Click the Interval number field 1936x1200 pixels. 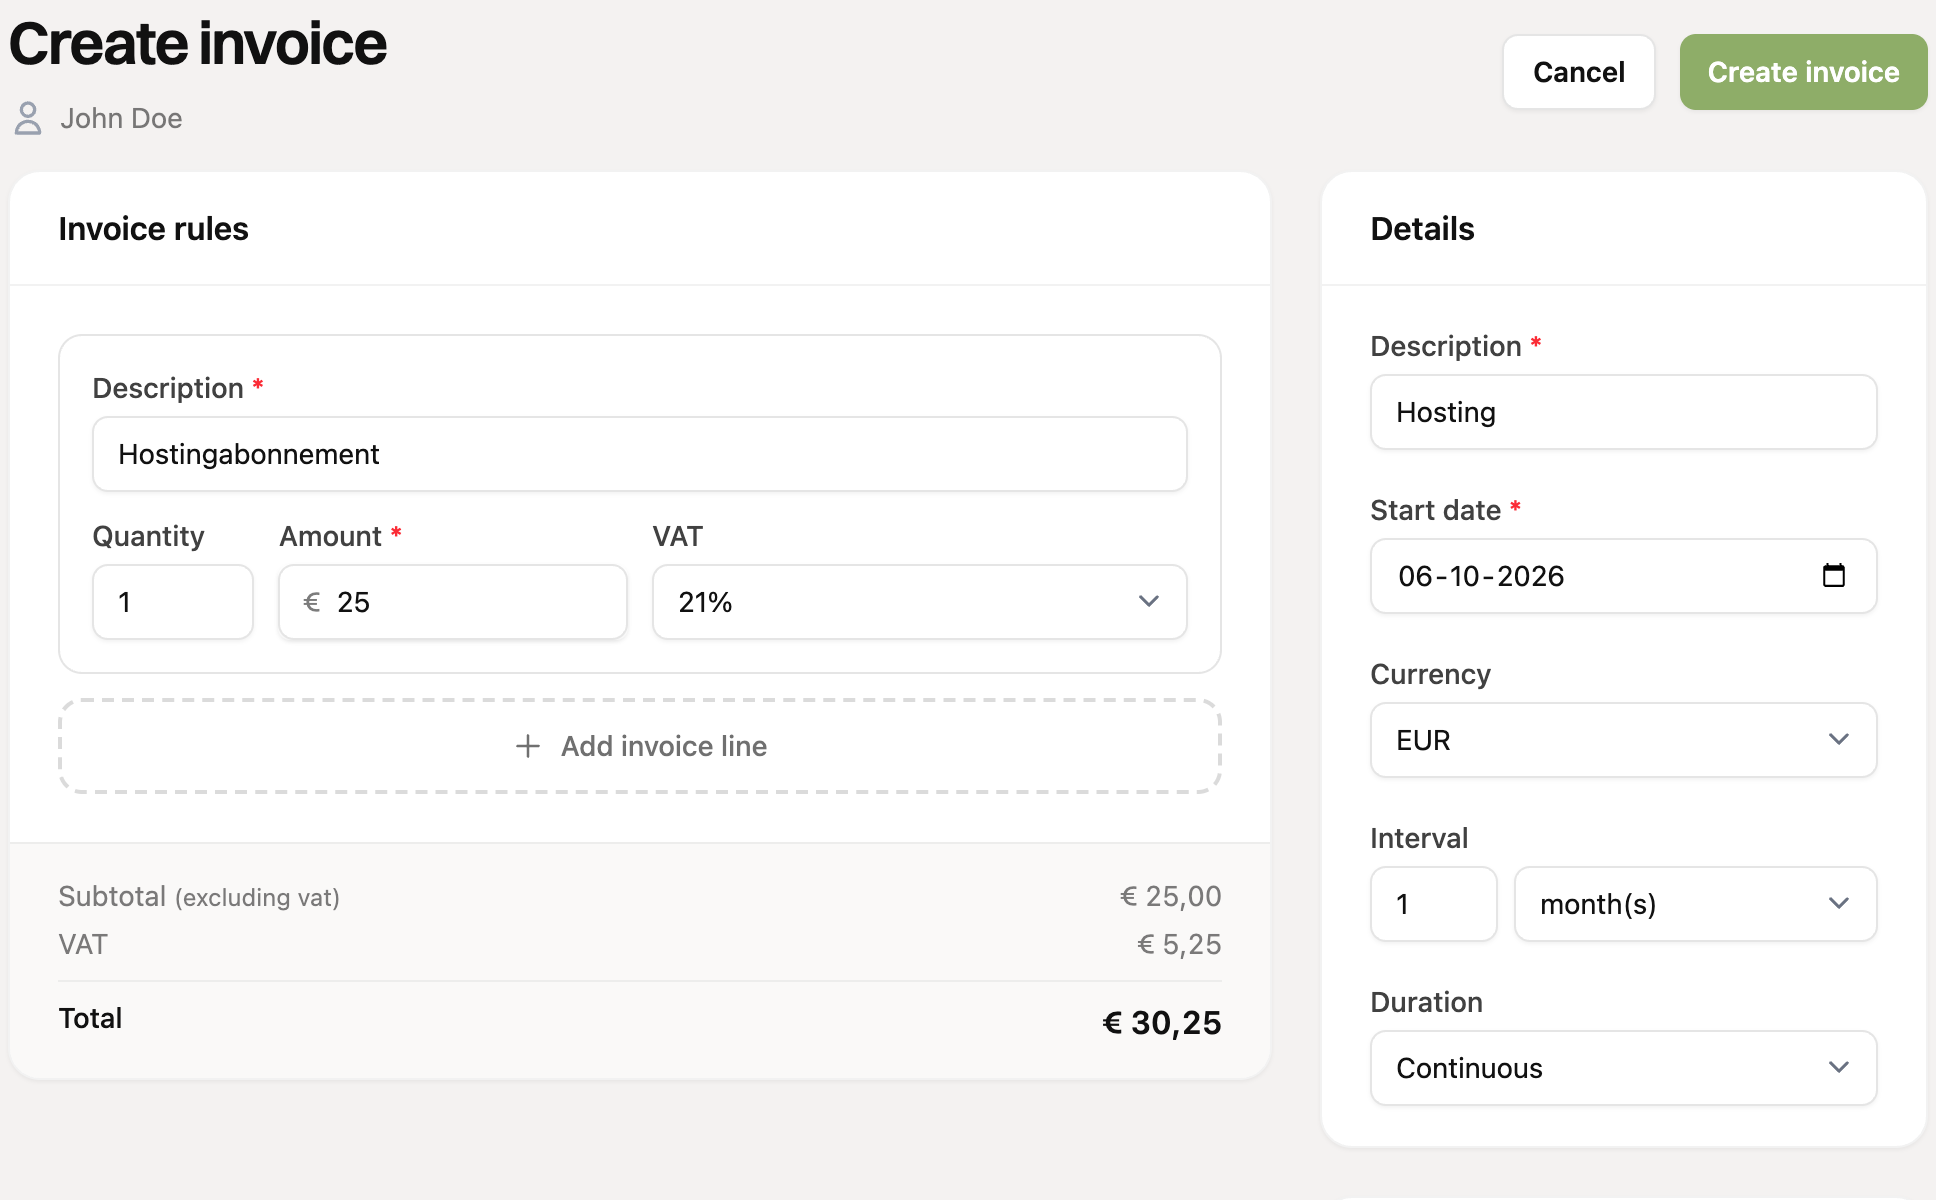pyautogui.click(x=1434, y=904)
